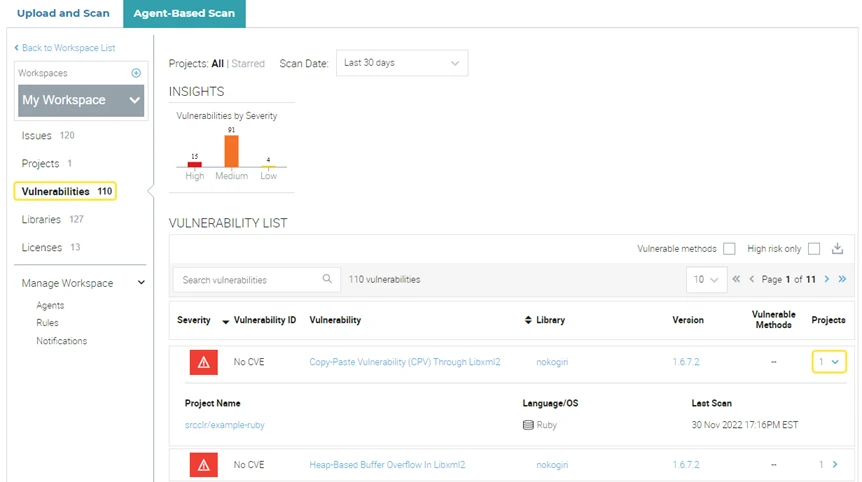Screen dimensions: 862x482
Task: Jump to the last page
Action: [842, 279]
